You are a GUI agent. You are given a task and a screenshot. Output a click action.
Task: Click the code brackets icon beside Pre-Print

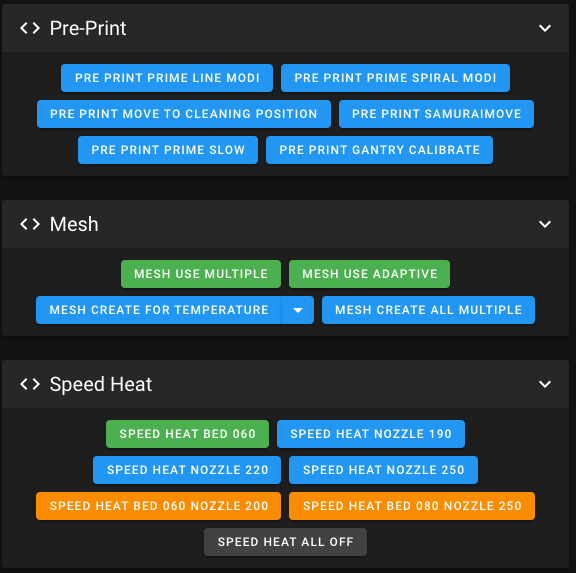[30, 28]
